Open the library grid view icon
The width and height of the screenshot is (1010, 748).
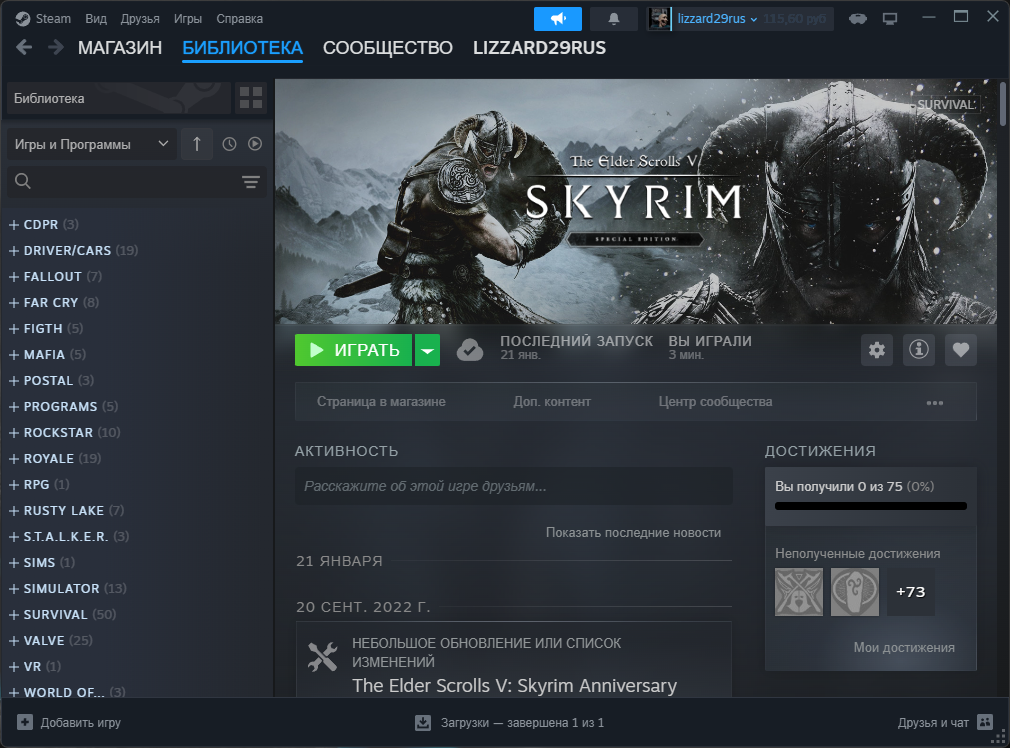[x=250, y=98]
